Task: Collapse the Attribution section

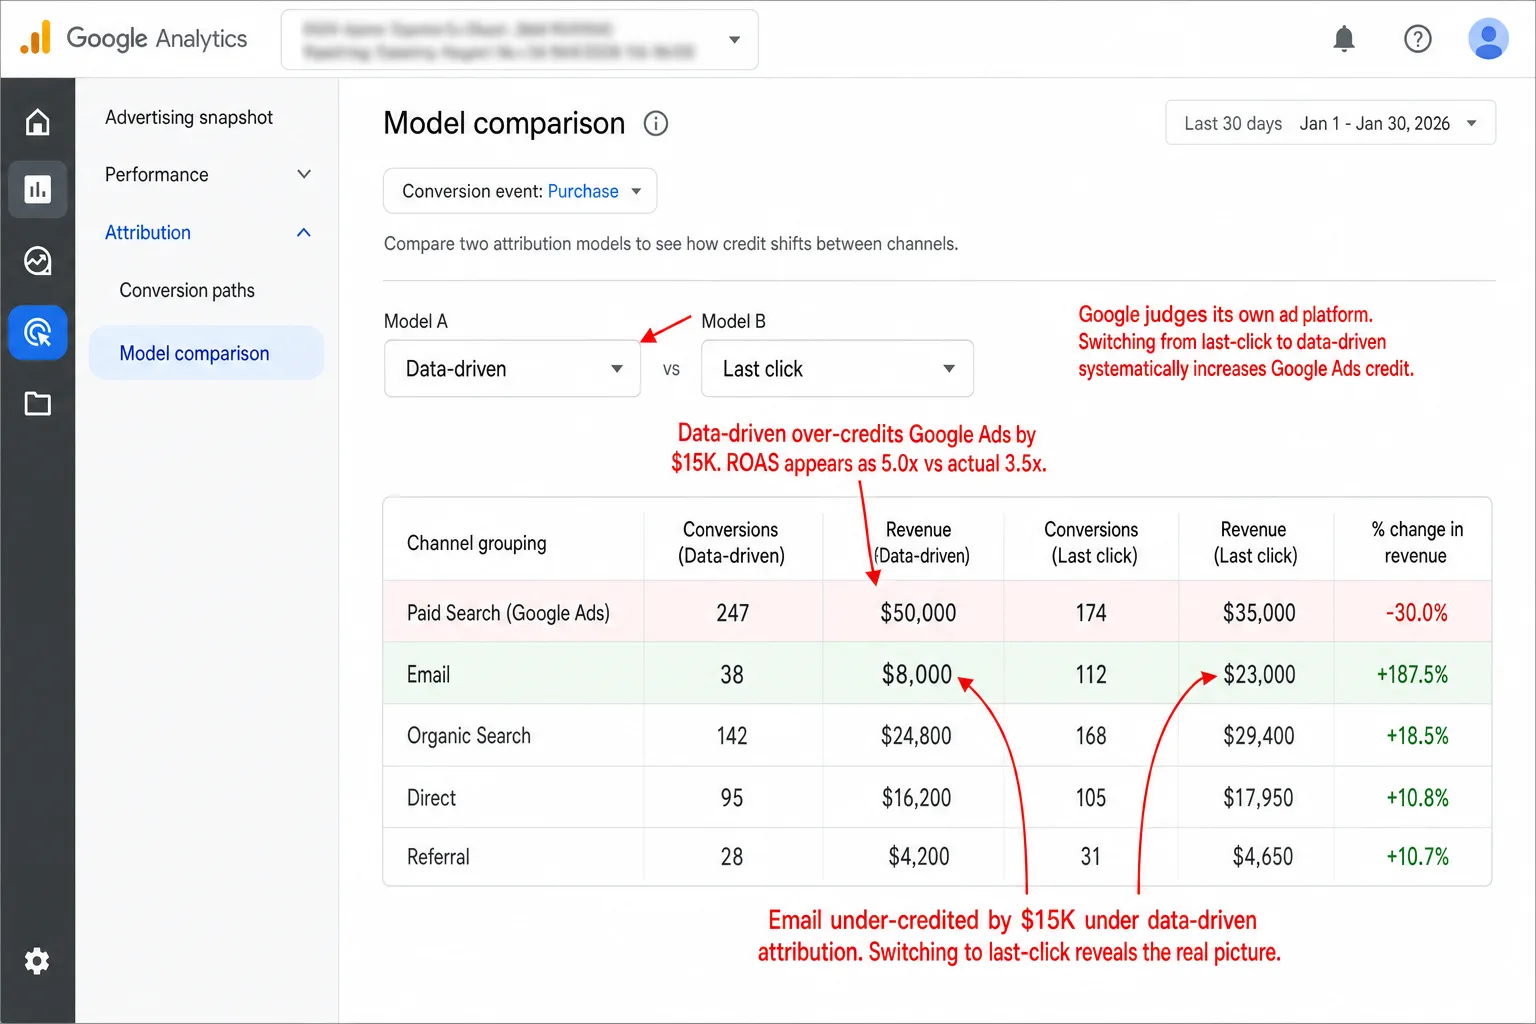Action: (207, 233)
